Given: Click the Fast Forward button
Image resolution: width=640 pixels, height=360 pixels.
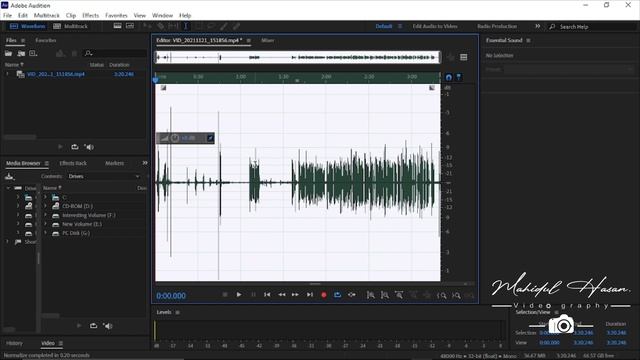Looking at the screenshot, I should click(x=295, y=295).
